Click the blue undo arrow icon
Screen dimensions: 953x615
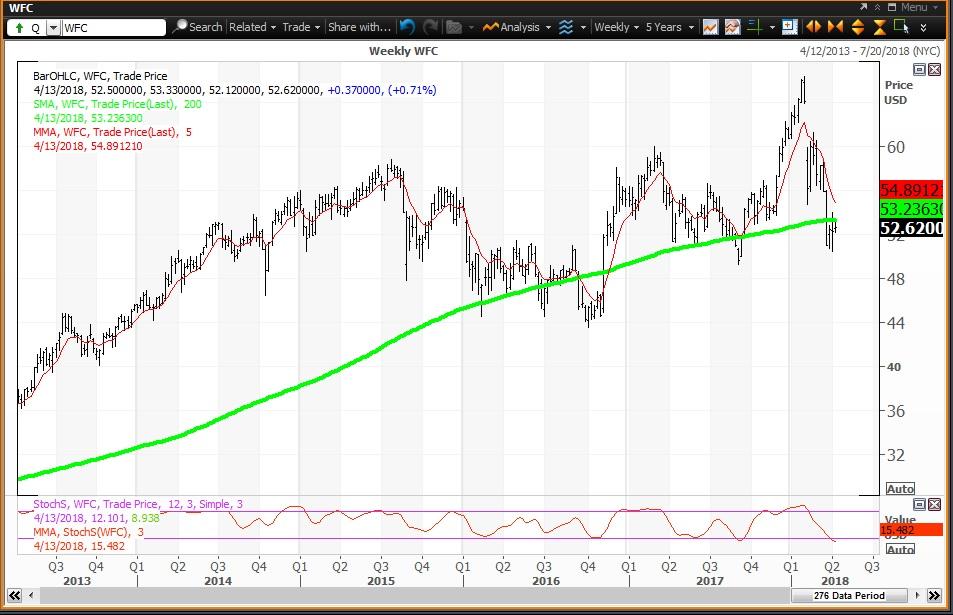pyautogui.click(x=407, y=27)
